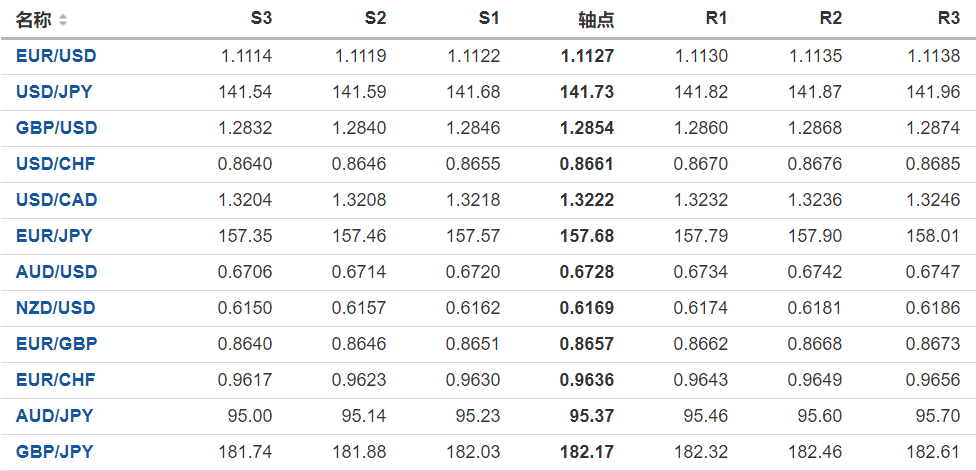Click the 轴点 pivot column header
Viewport: 976px width, 471px height.
[596, 20]
